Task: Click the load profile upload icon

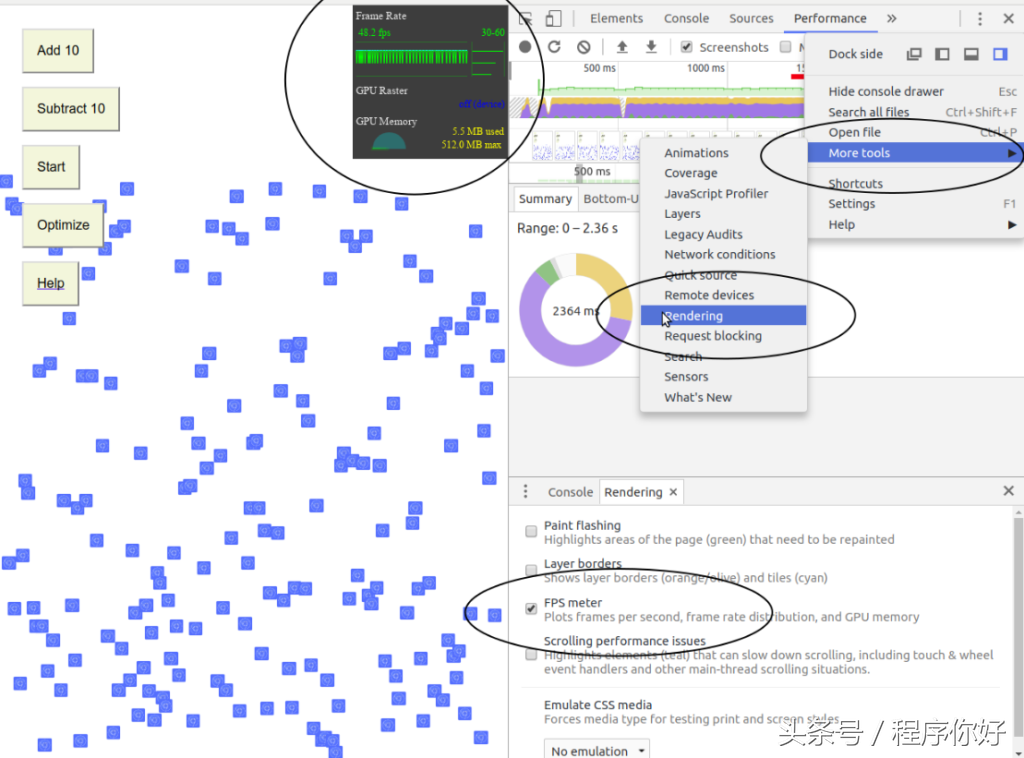Action: 622,47
